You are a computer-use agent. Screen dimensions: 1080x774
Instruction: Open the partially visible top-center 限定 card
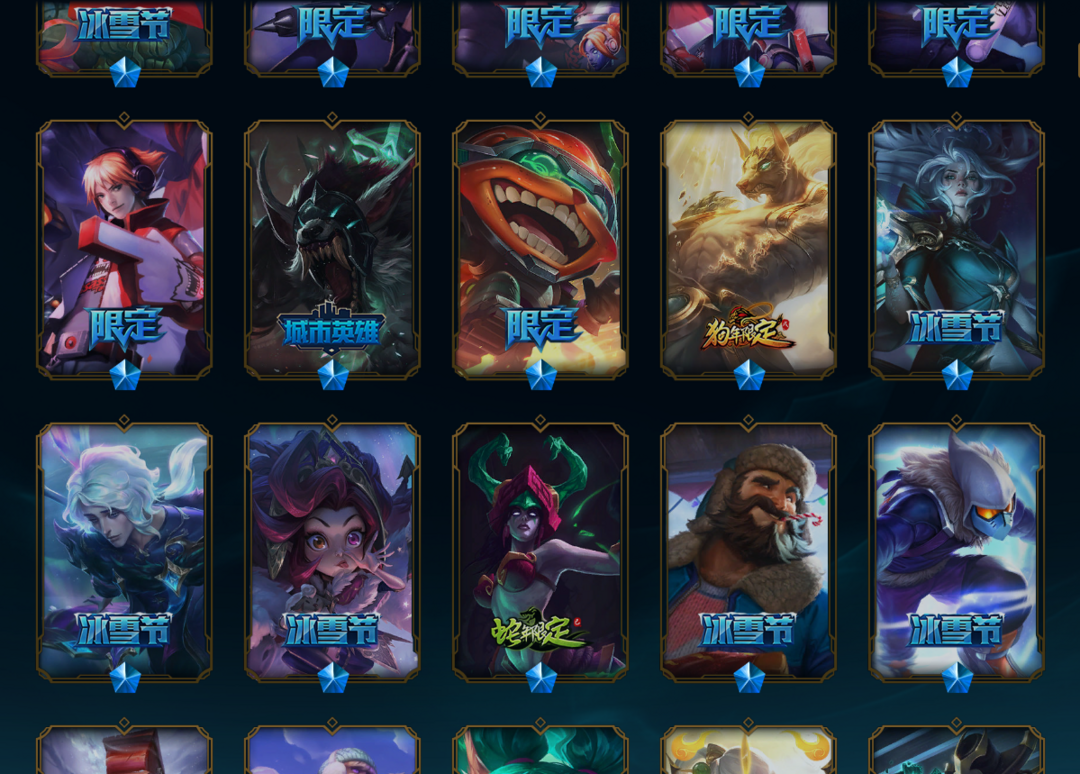tap(540, 38)
